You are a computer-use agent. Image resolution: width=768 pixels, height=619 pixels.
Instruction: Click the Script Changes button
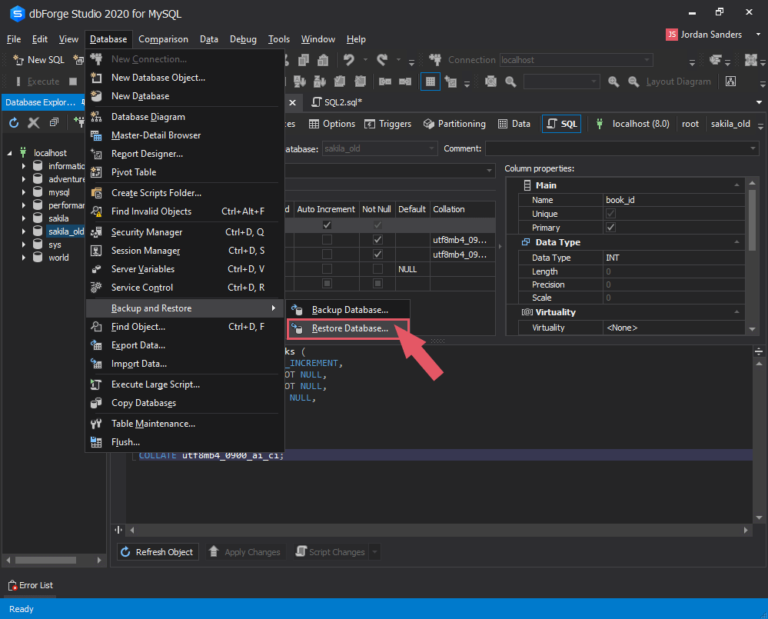[x=331, y=552]
